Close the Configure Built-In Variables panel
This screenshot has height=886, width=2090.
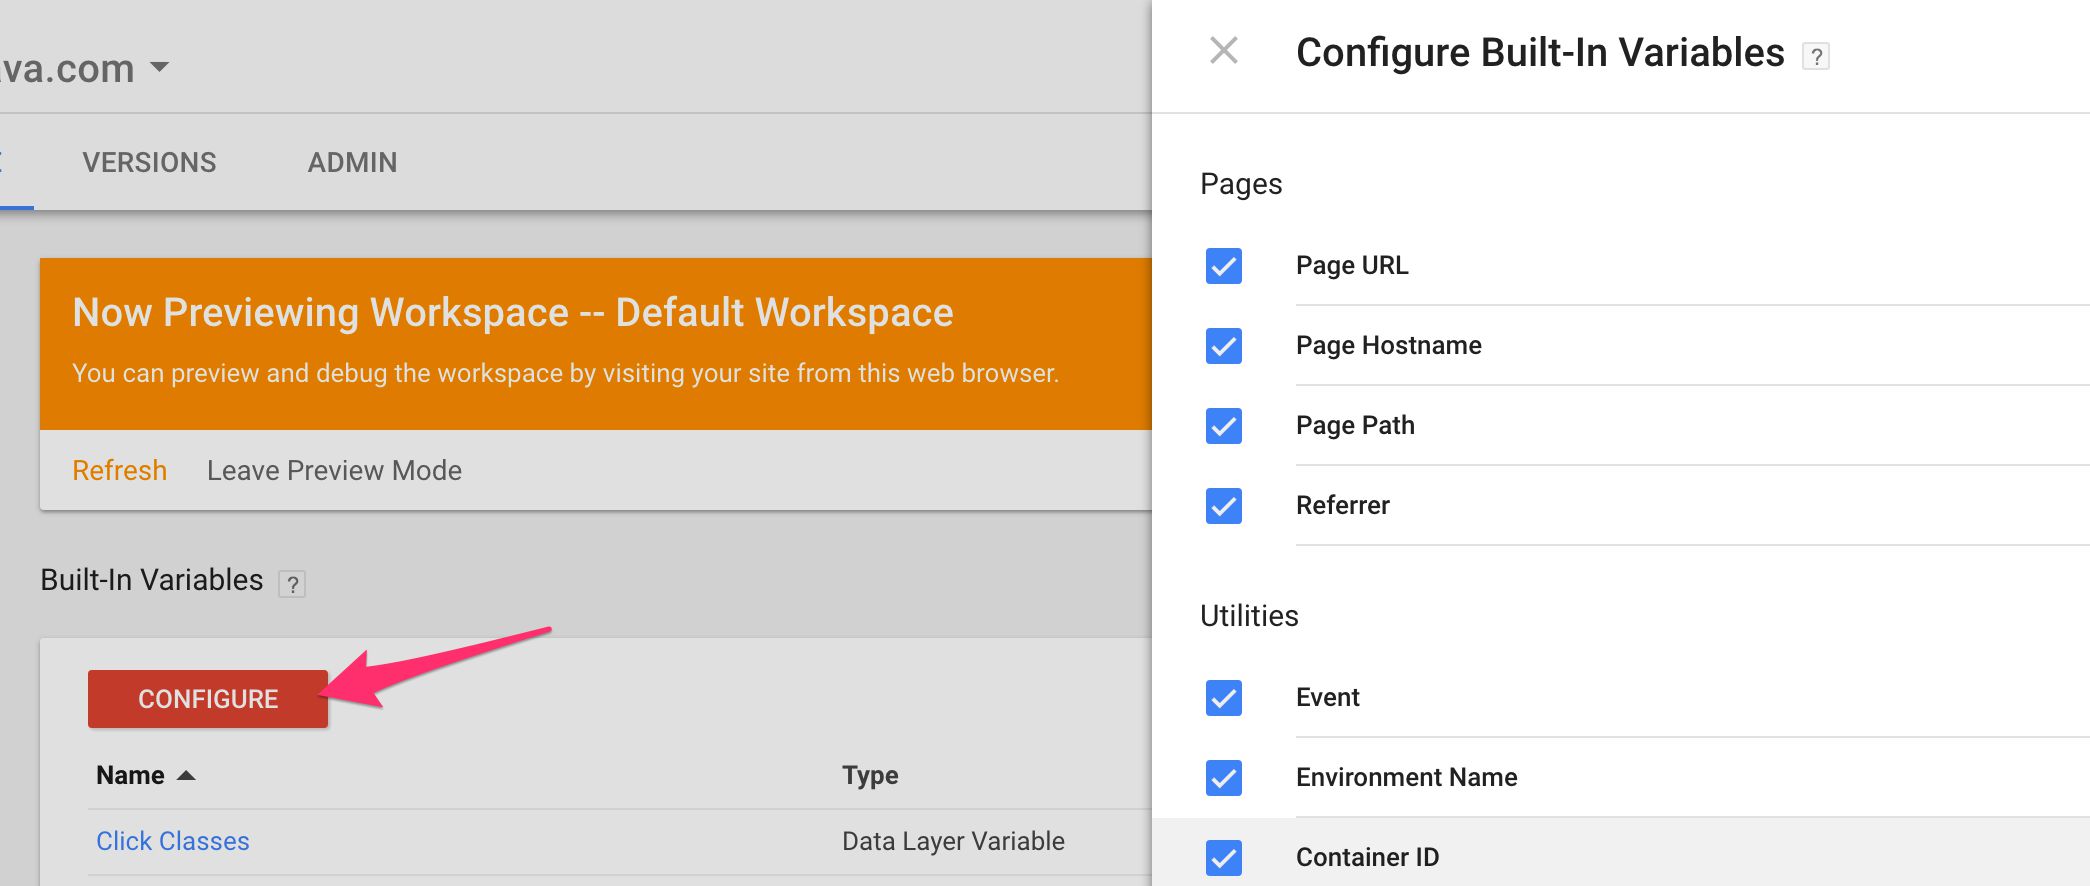pos(1224,50)
